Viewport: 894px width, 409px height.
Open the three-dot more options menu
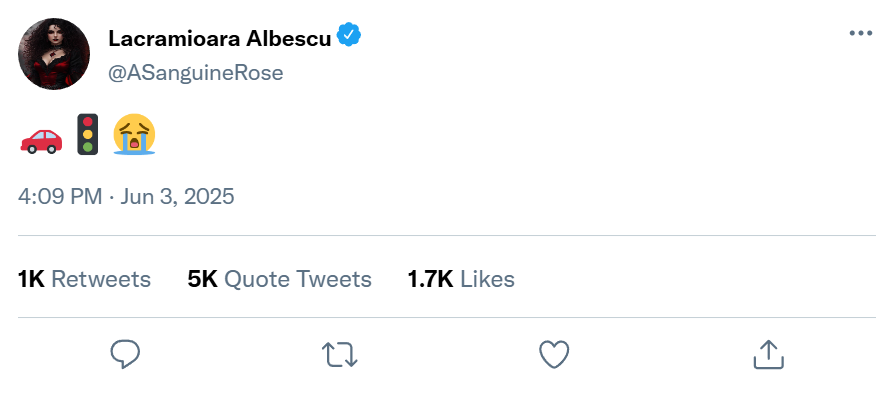click(x=860, y=33)
